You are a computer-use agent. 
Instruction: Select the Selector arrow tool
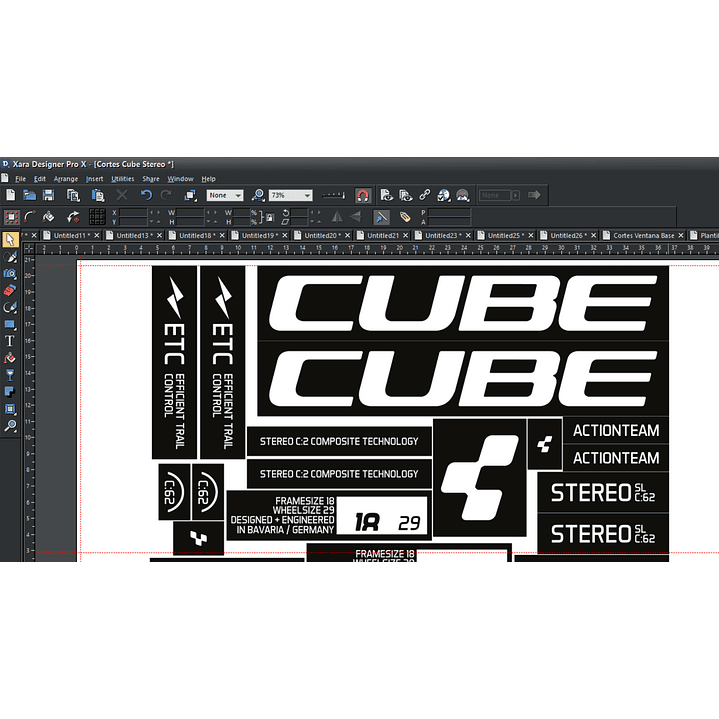click(9, 240)
